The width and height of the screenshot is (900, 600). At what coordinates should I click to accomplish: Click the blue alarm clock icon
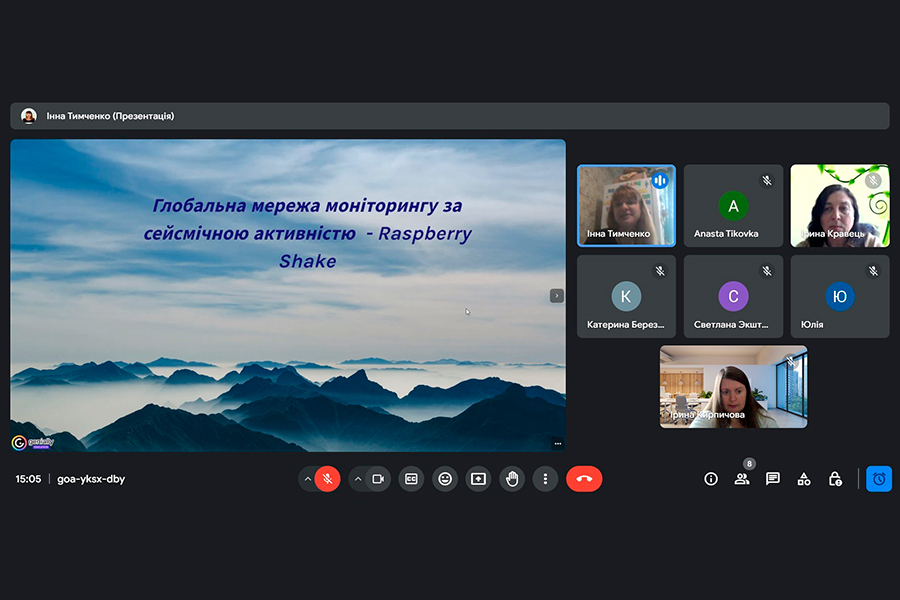click(x=879, y=479)
